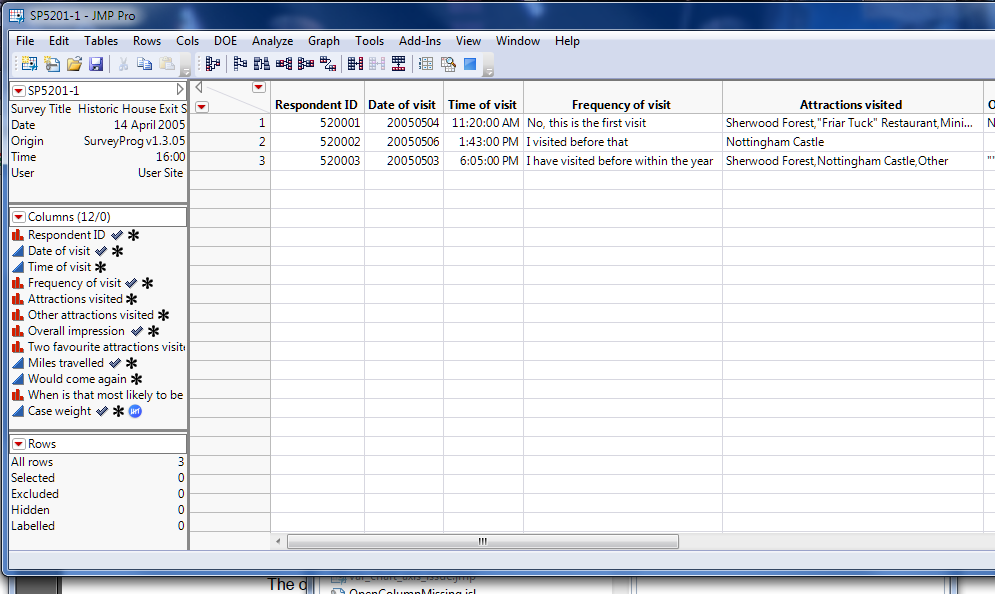This screenshot has width=995, height=594.
Task: Click the blue square toolbar icon
Action: tap(470, 63)
